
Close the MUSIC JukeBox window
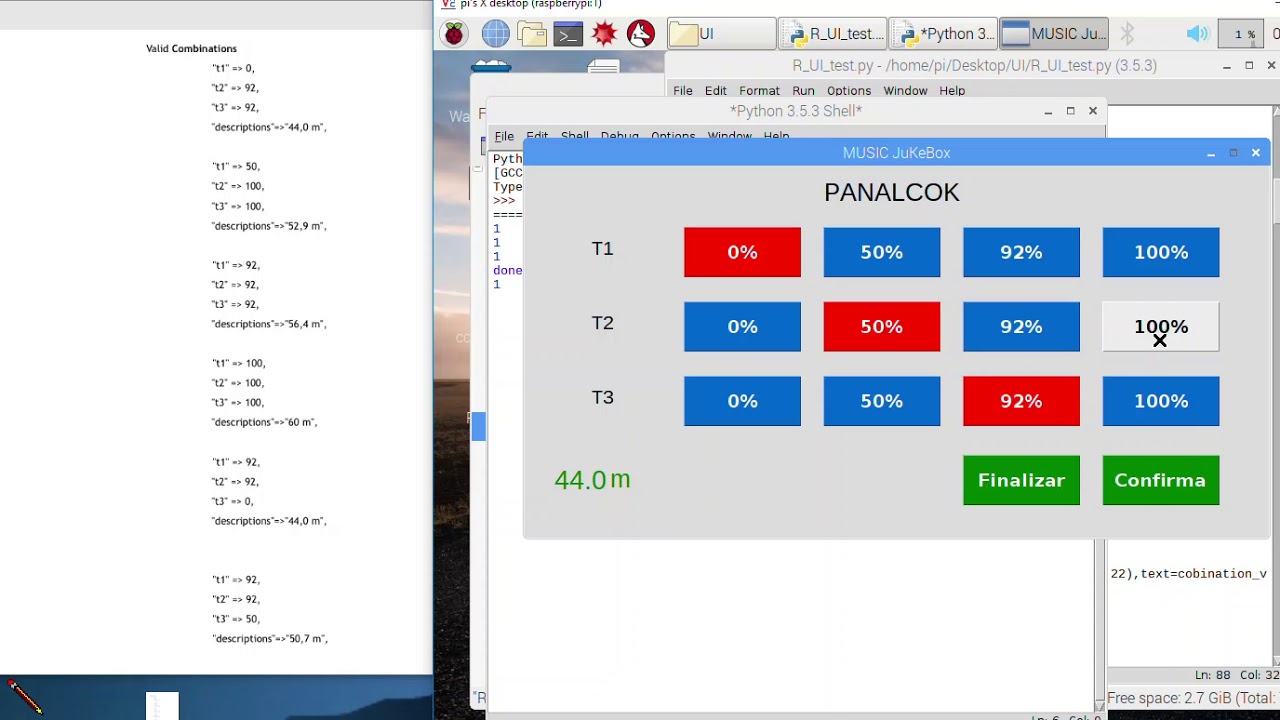[x=1256, y=152]
